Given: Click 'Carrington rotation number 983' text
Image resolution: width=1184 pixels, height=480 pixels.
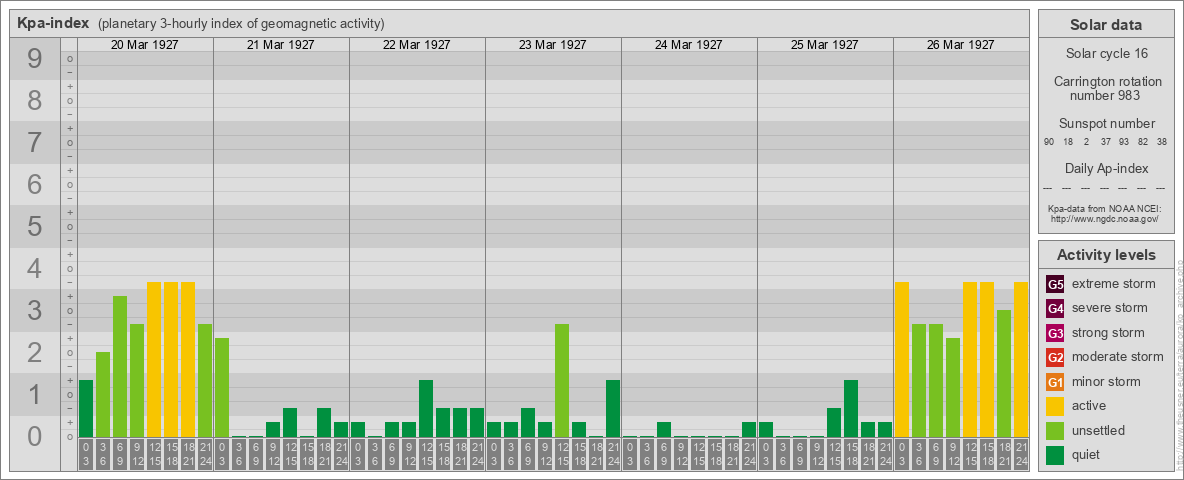Looking at the screenshot, I should 1106,88.
